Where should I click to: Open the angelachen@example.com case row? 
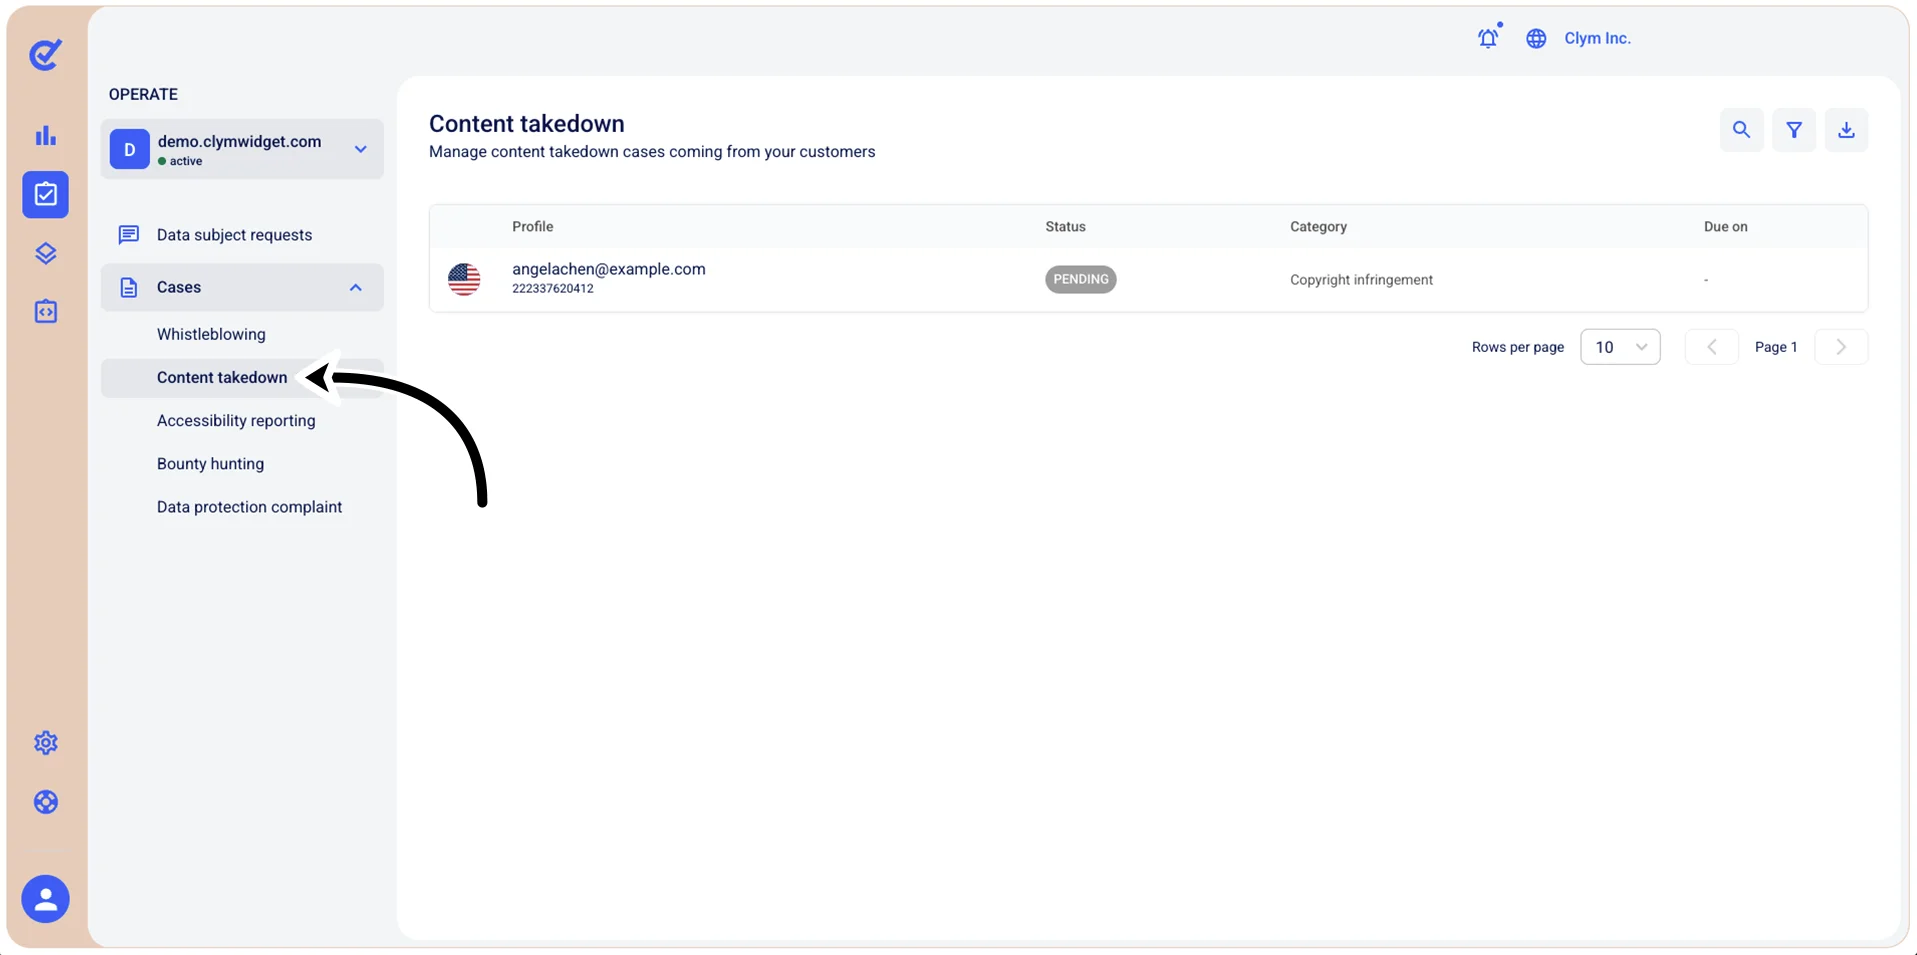pyautogui.click(x=1148, y=279)
